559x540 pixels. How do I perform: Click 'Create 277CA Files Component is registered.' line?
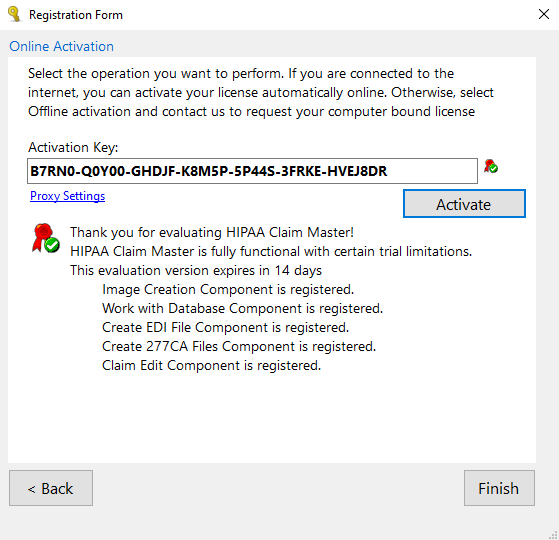click(x=239, y=346)
